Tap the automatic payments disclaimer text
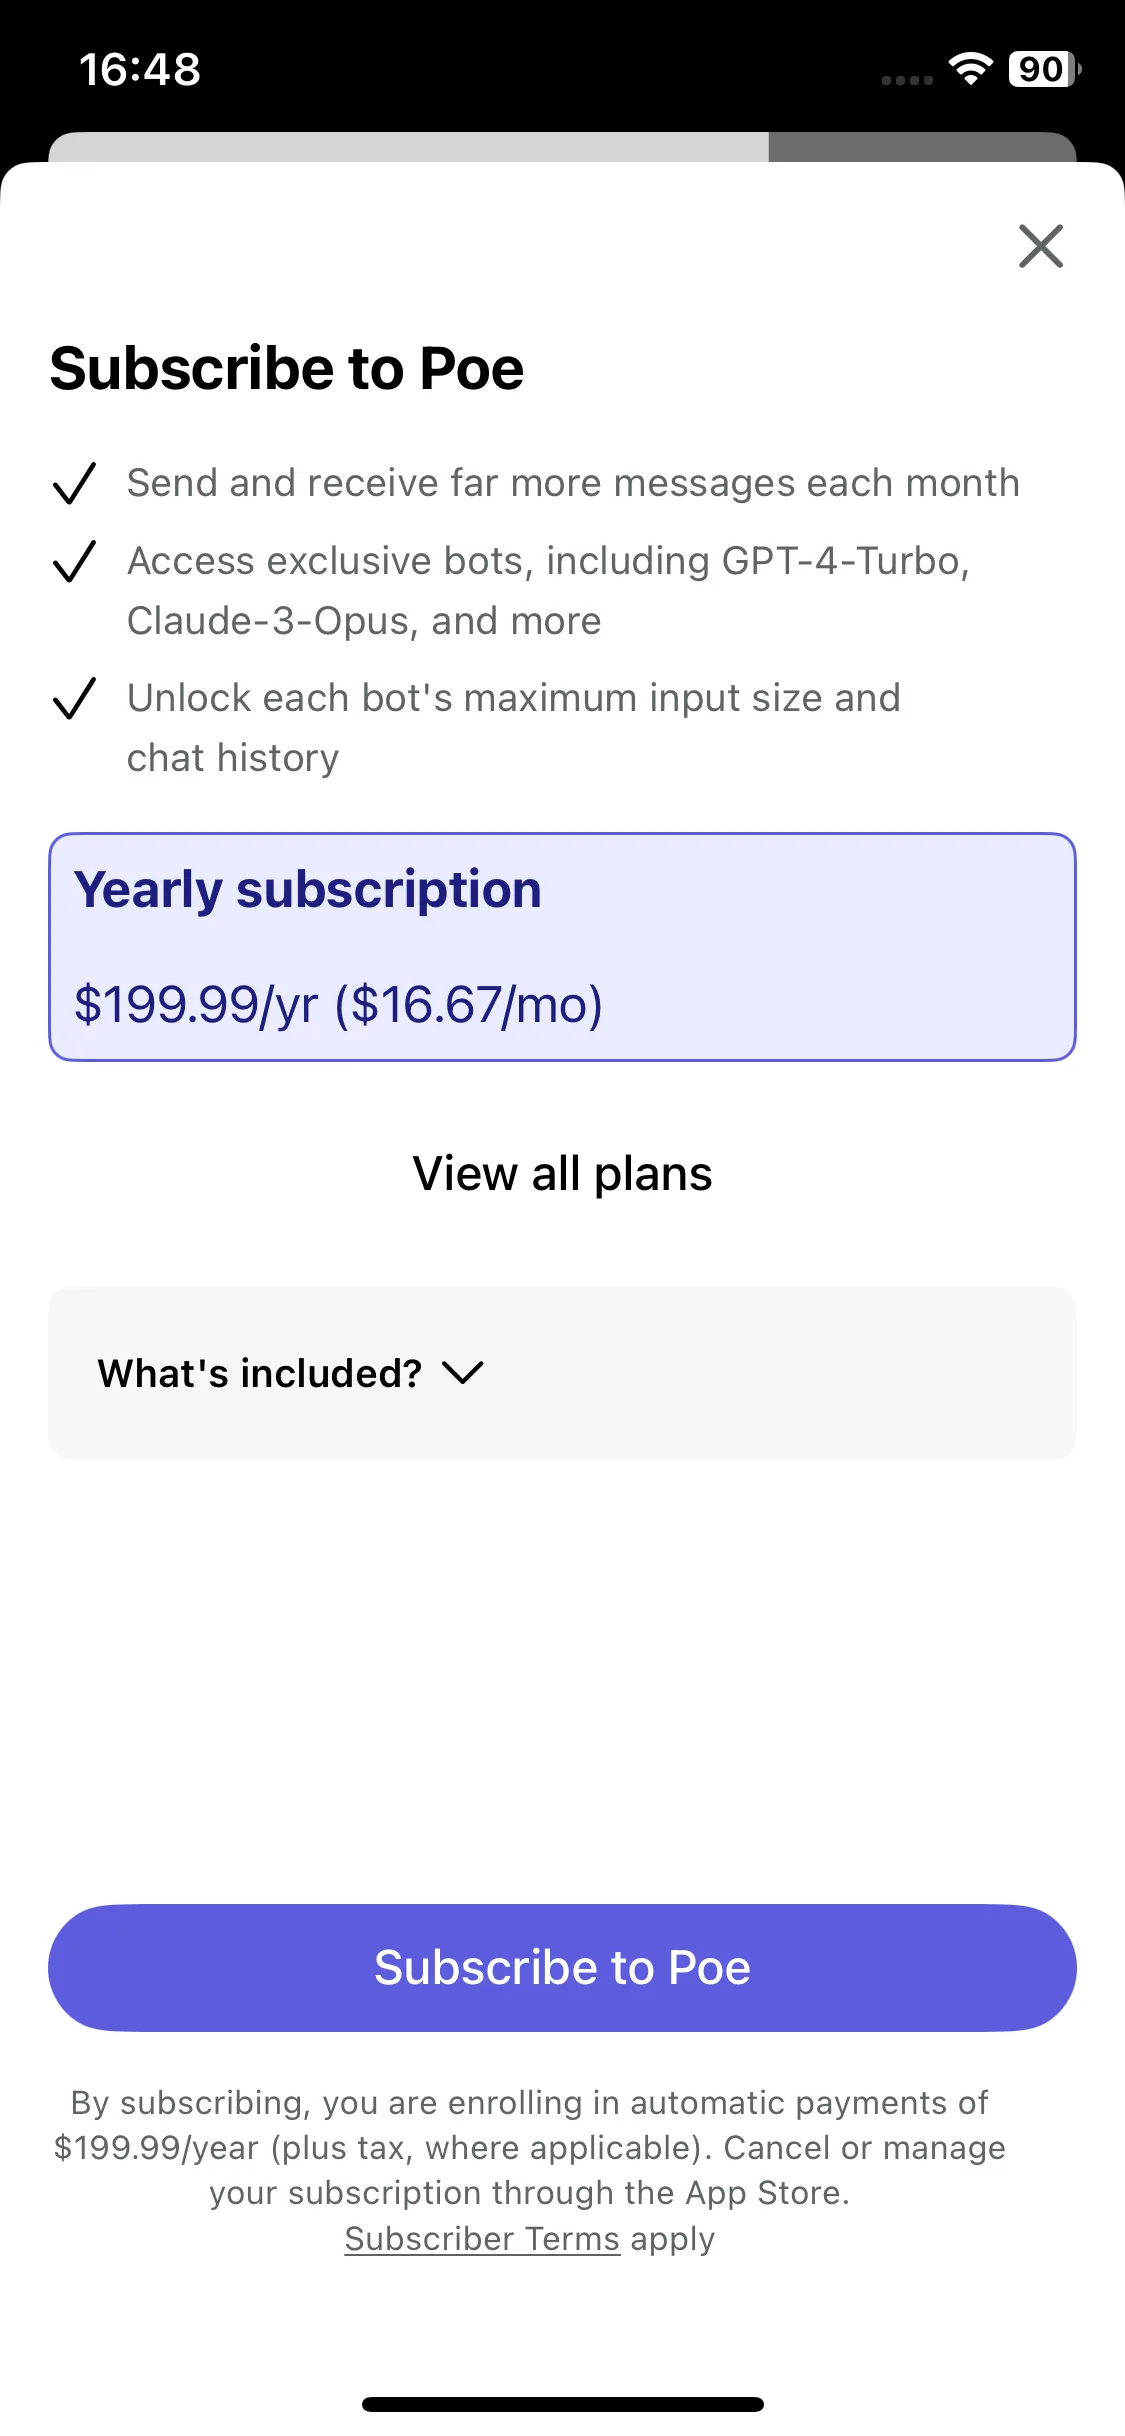Viewport: 1125px width, 2436px height. click(x=530, y=2148)
